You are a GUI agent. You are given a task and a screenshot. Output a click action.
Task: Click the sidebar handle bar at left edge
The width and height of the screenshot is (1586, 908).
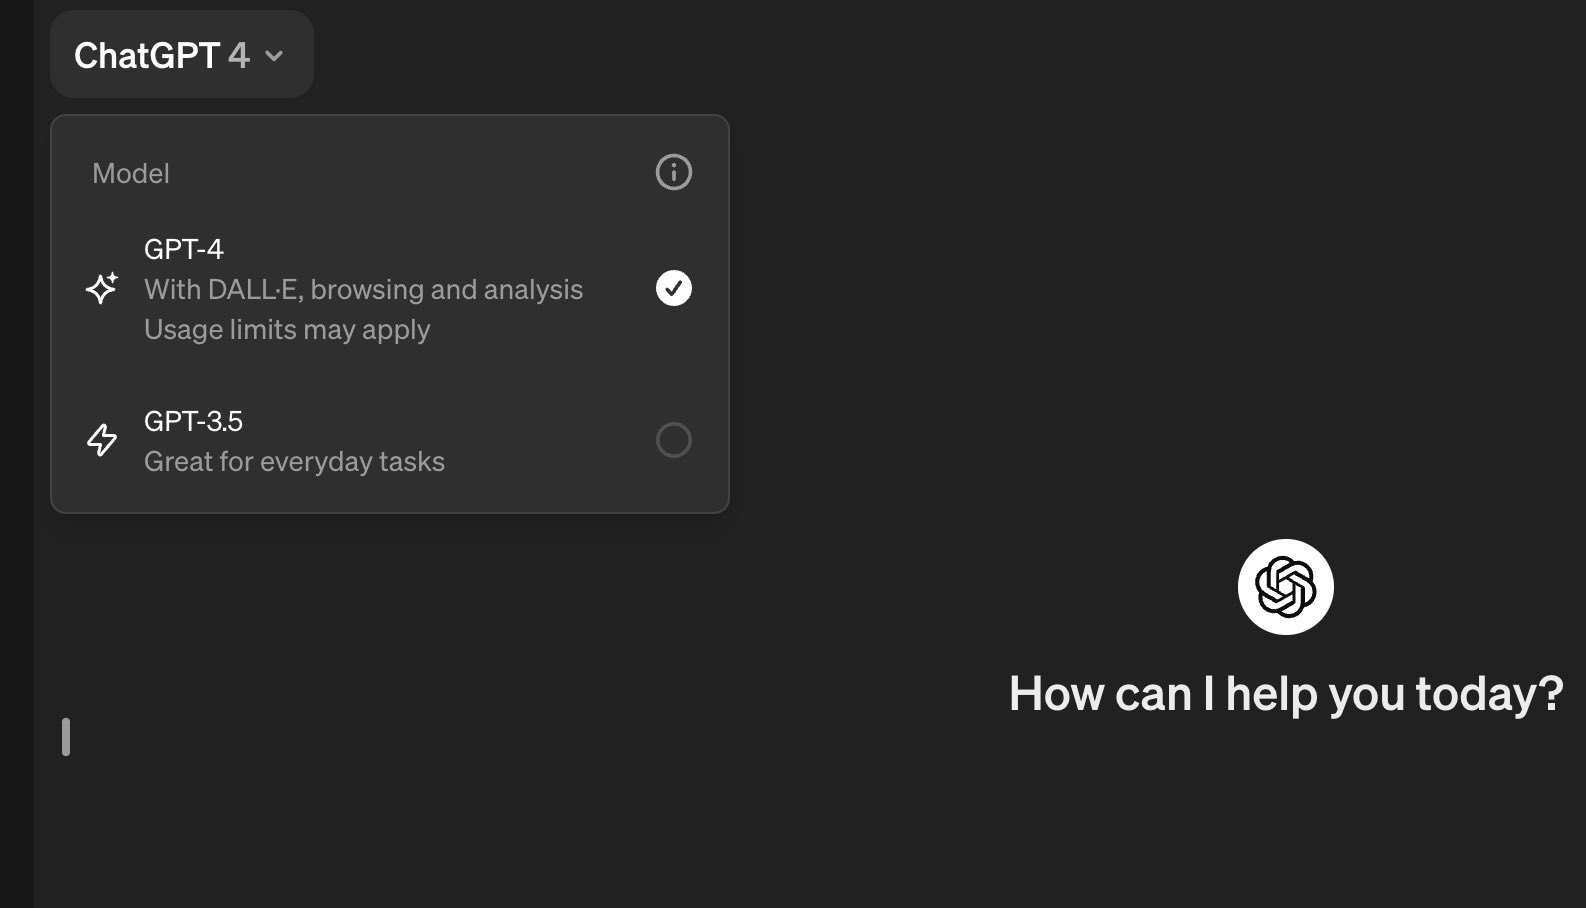66,737
